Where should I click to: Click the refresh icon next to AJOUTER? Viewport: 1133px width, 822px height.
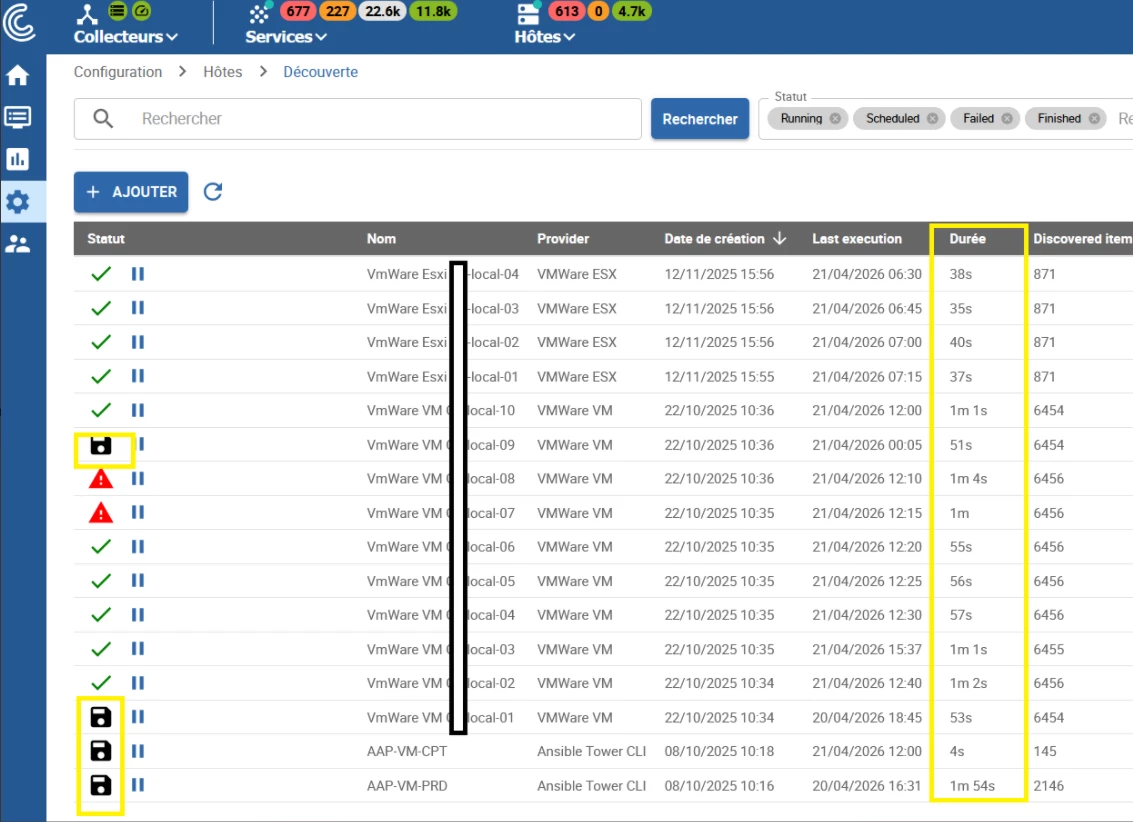click(212, 191)
